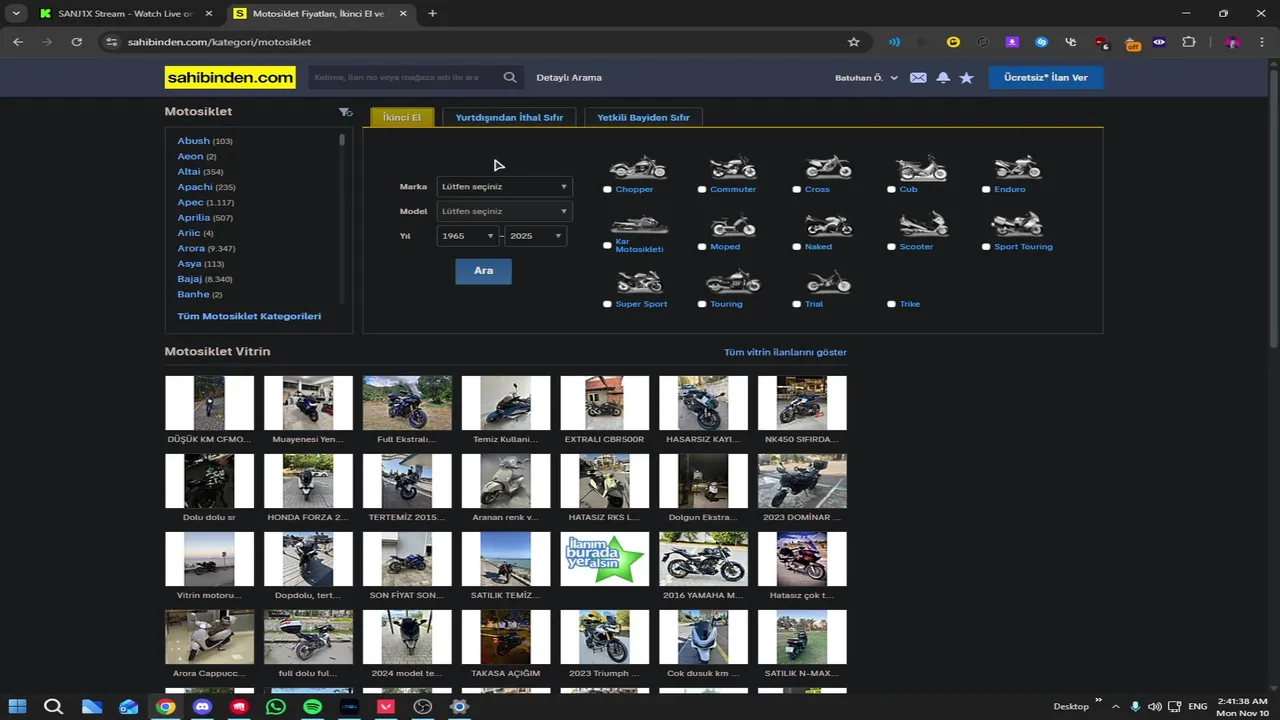The width and height of the screenshot is (1280, 720).
Task: Click Ücretsiz İlan Ver button
Action: click(1046, 77)
